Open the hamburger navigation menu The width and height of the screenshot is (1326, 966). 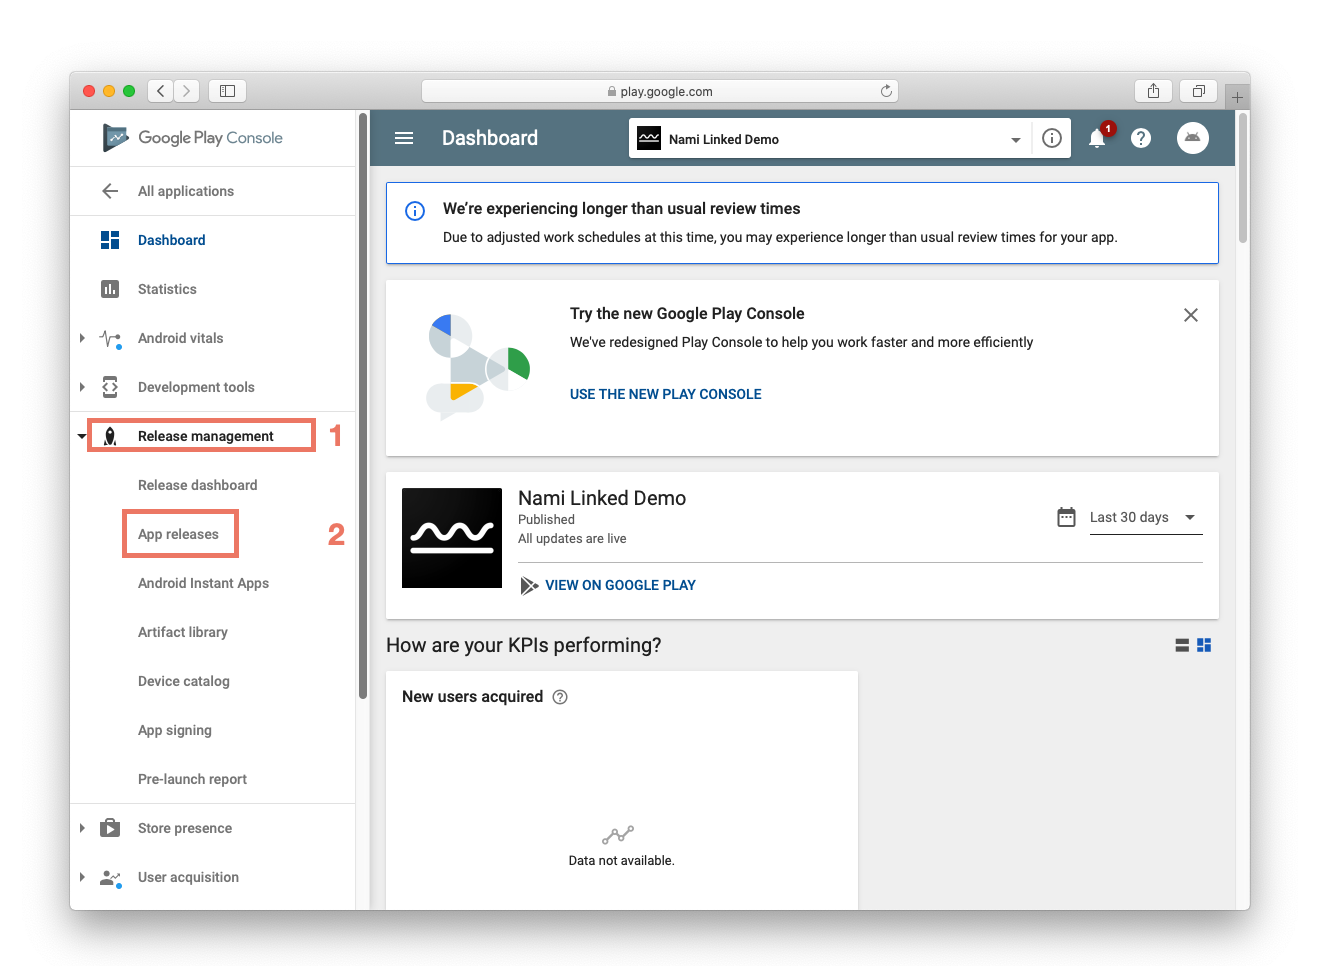pos(404,138)
